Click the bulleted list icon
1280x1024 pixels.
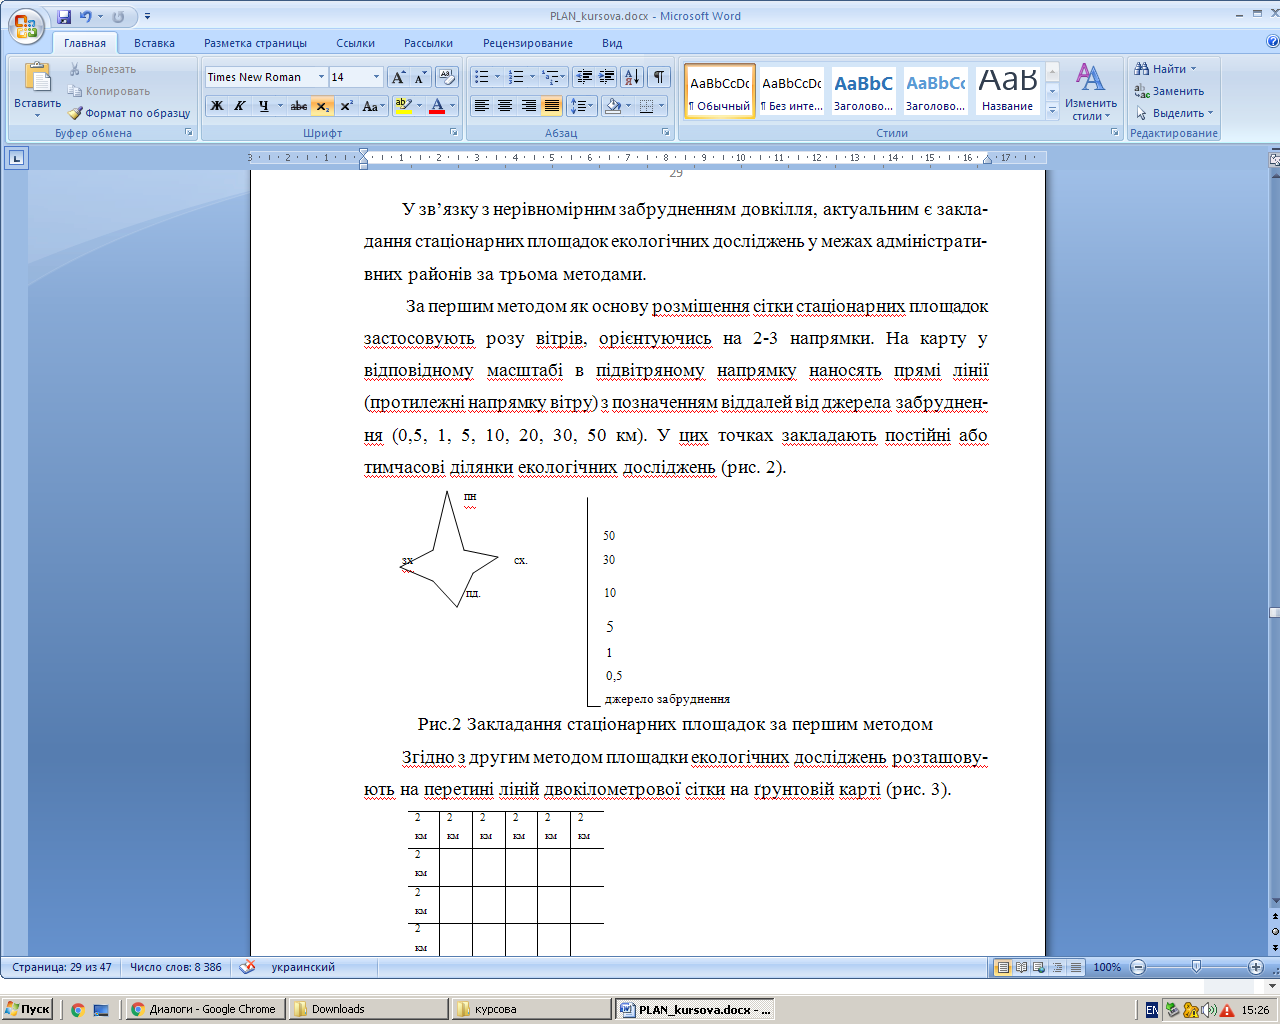(x=482, y=77)
